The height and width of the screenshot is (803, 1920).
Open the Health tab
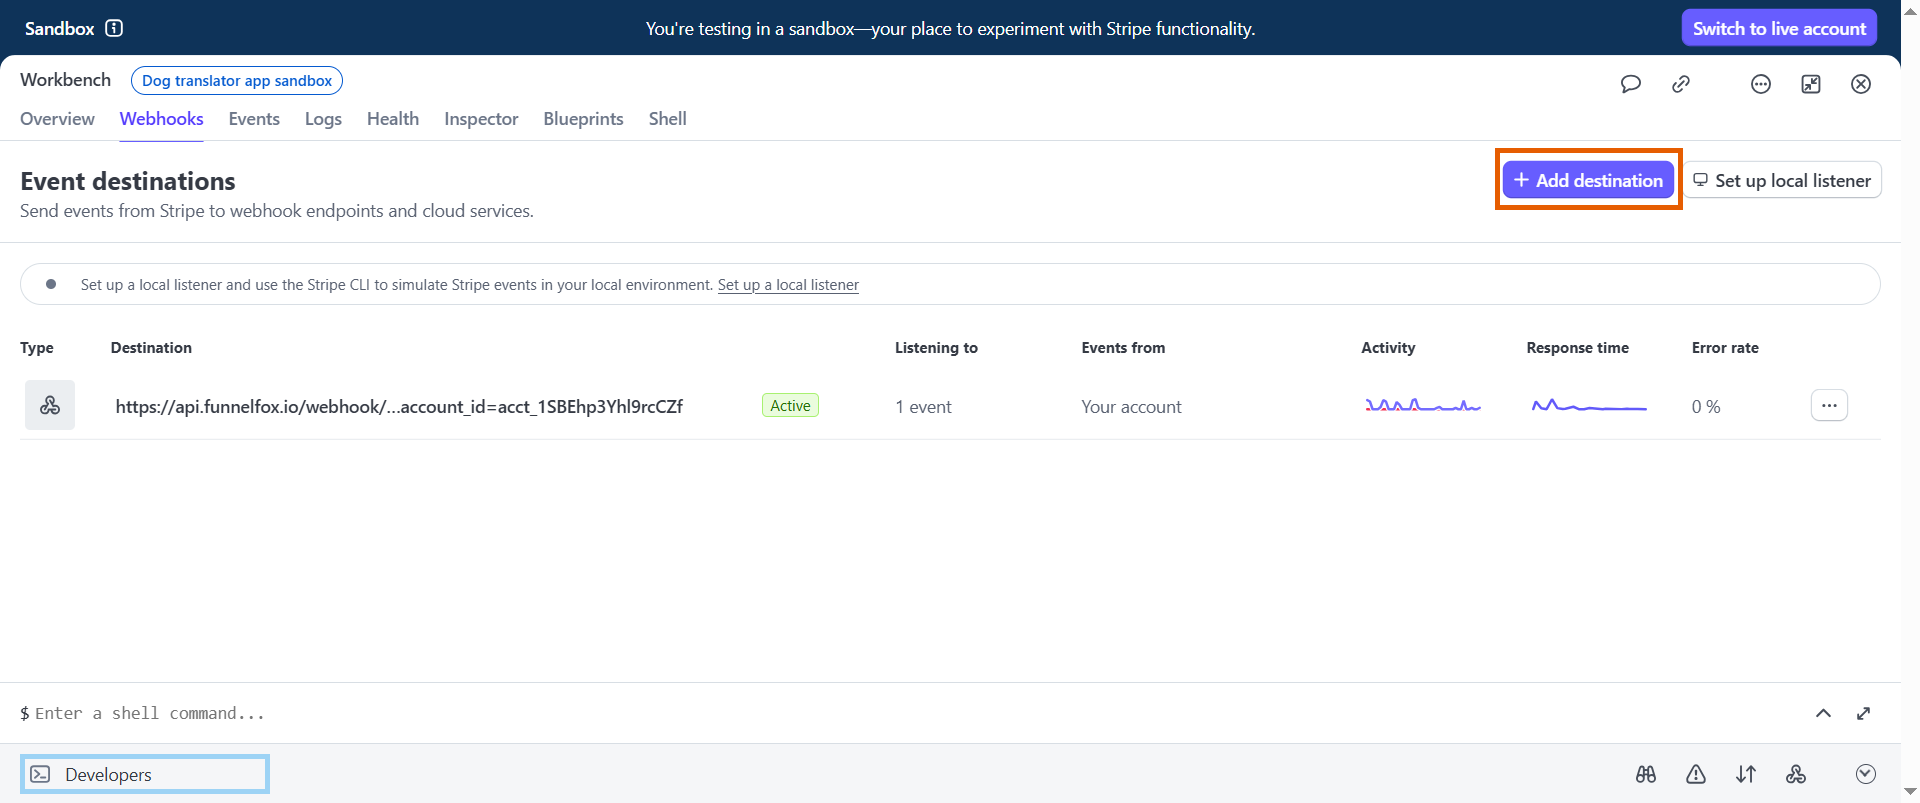393,119
